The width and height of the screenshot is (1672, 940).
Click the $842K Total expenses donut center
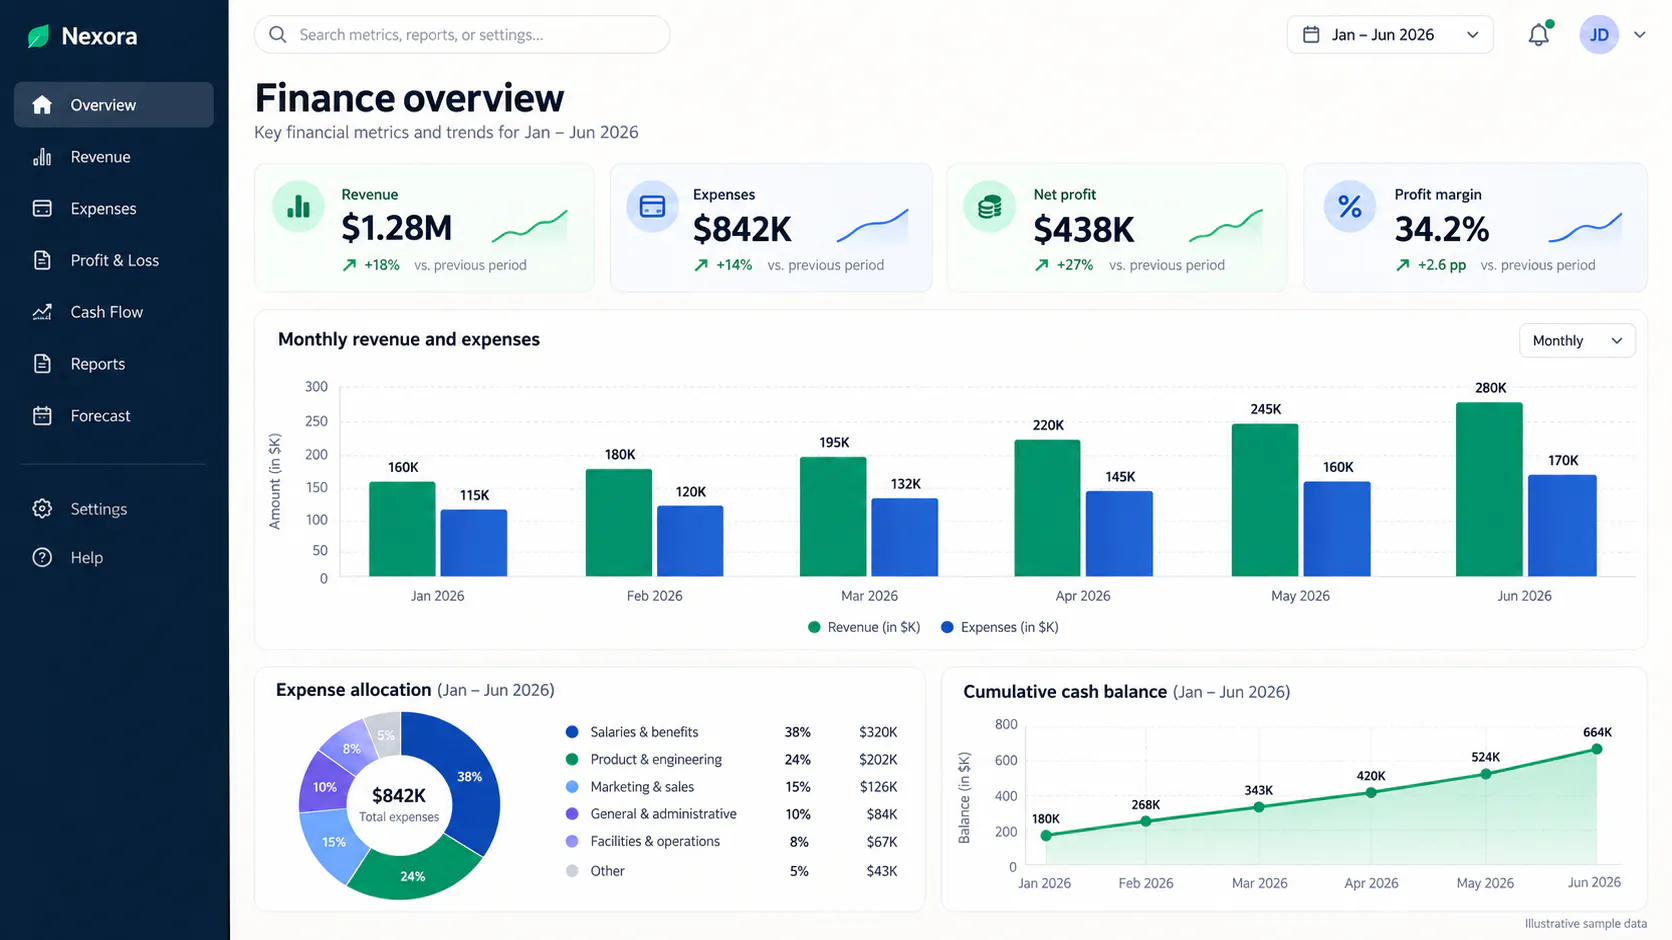pyautogui.click(x=399, y=804)
